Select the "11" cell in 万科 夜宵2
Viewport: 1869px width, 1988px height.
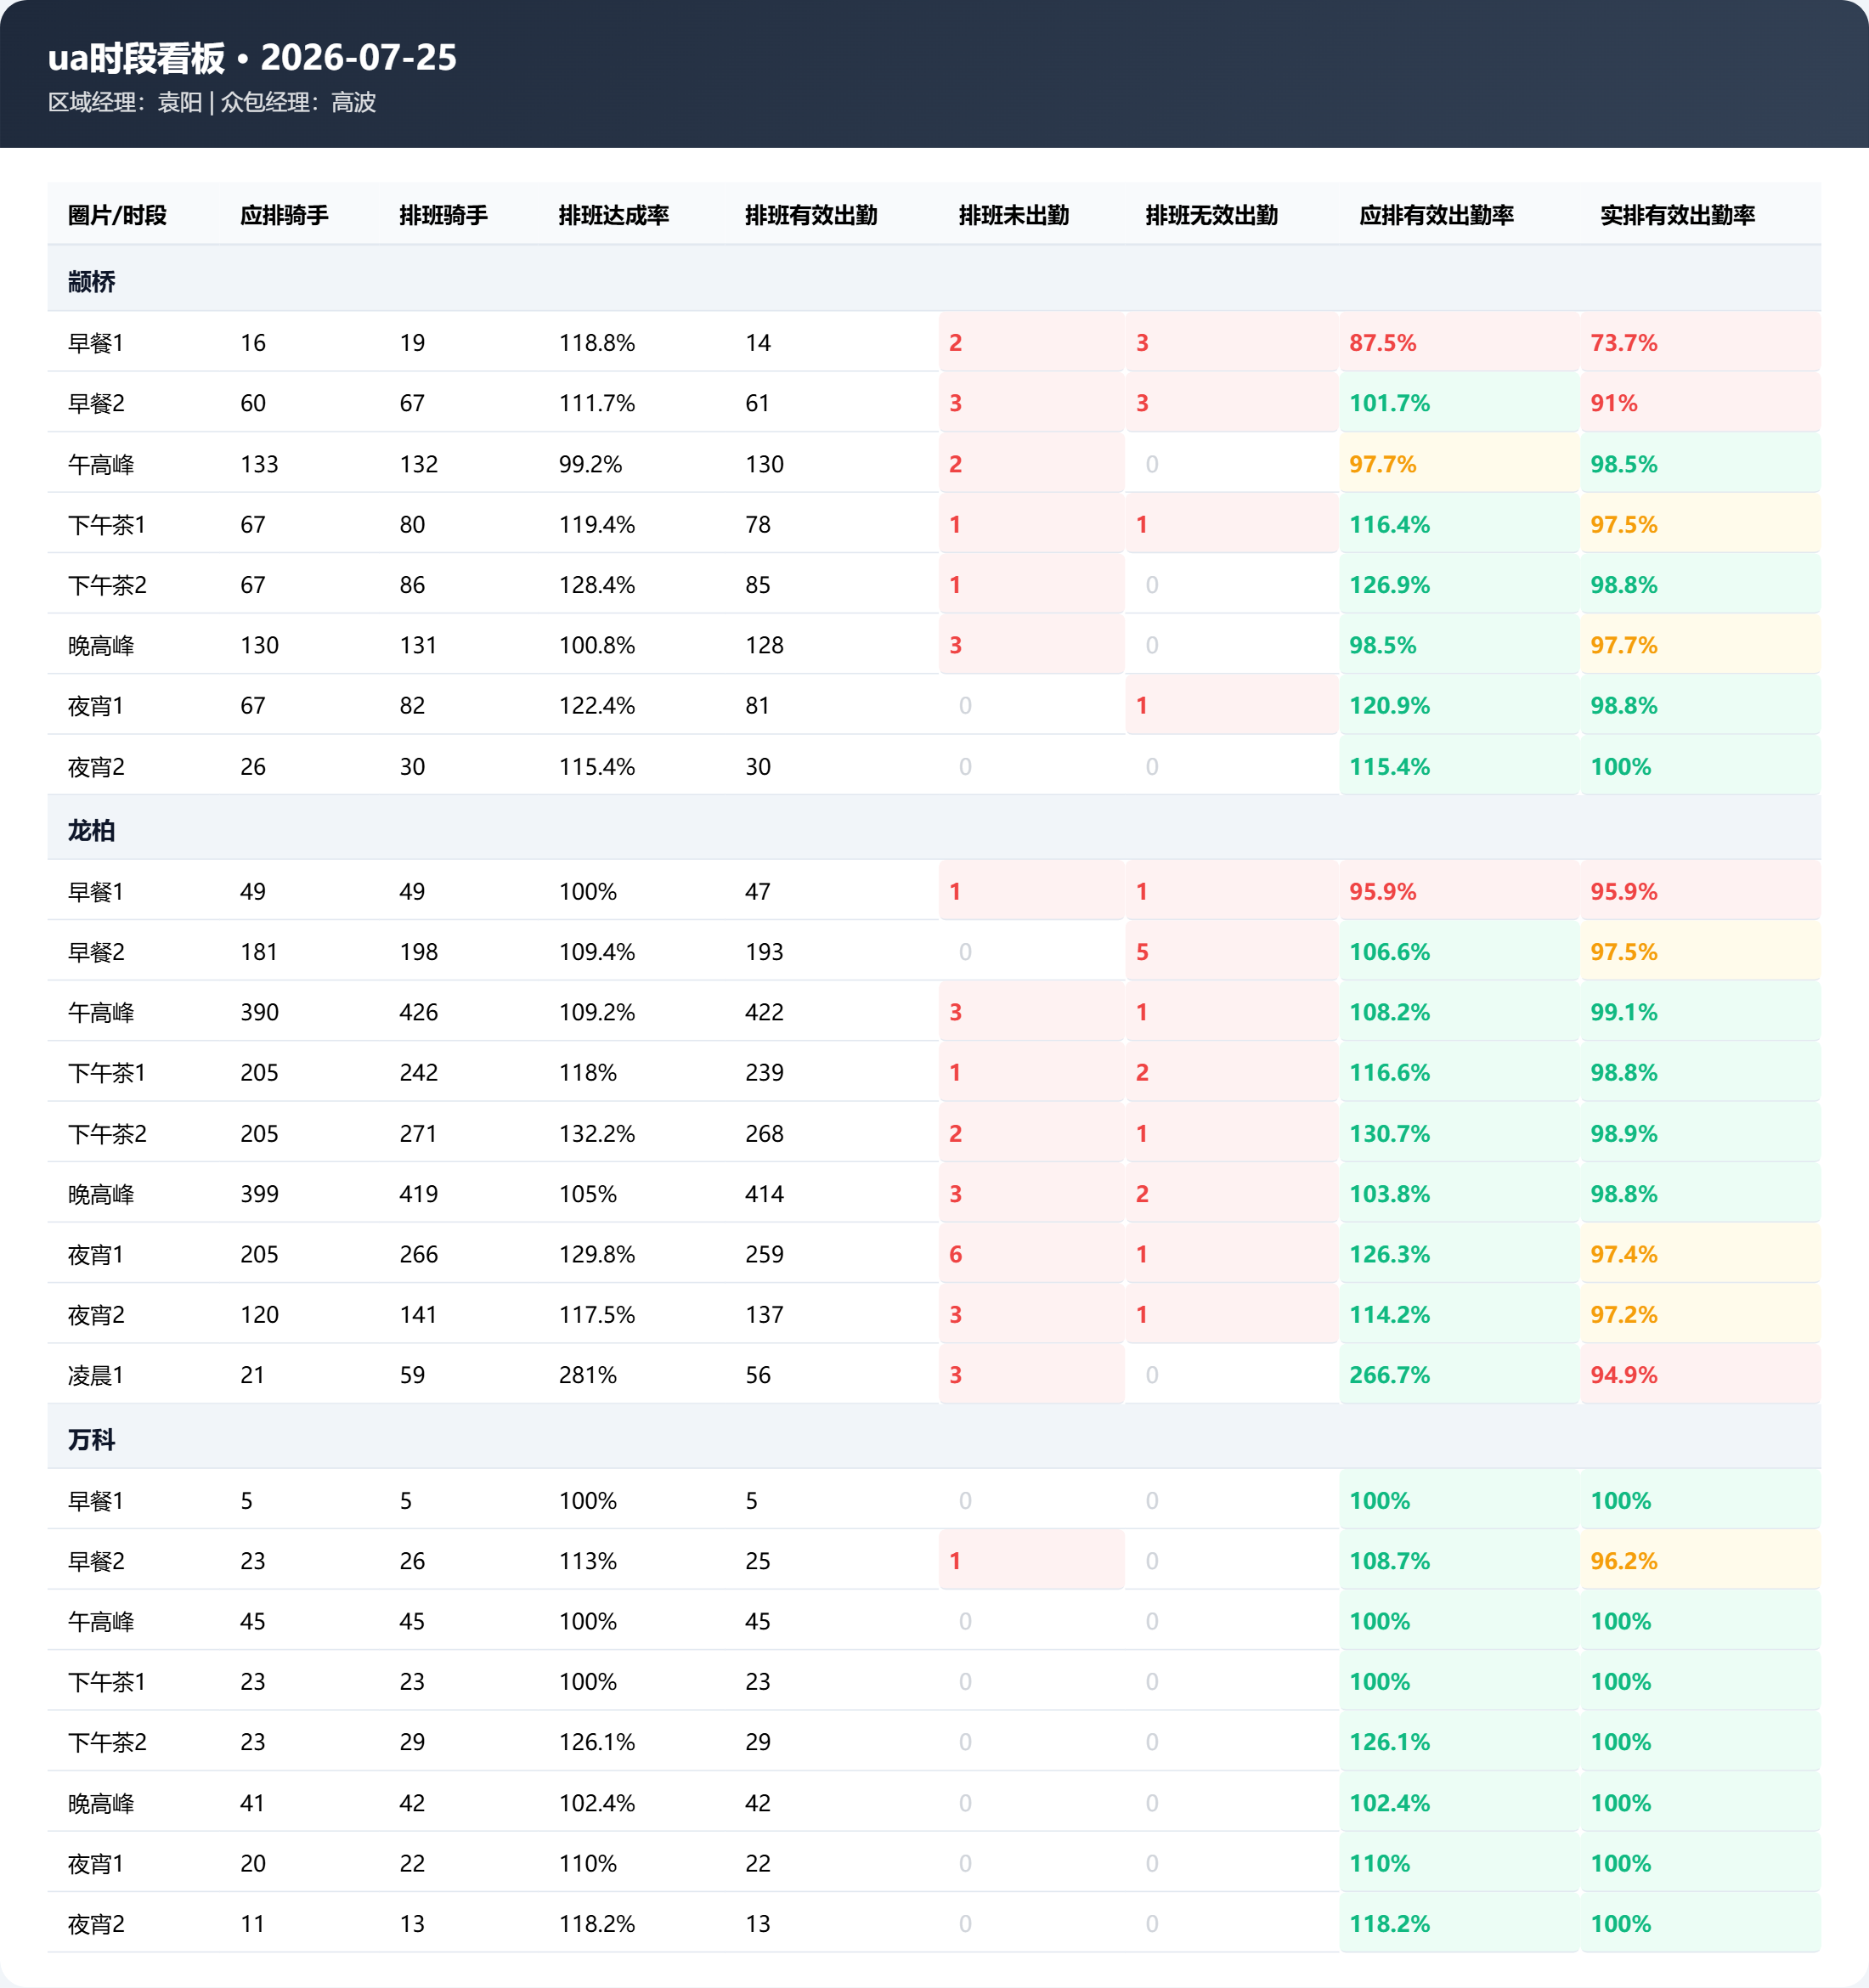[253, 1924]
